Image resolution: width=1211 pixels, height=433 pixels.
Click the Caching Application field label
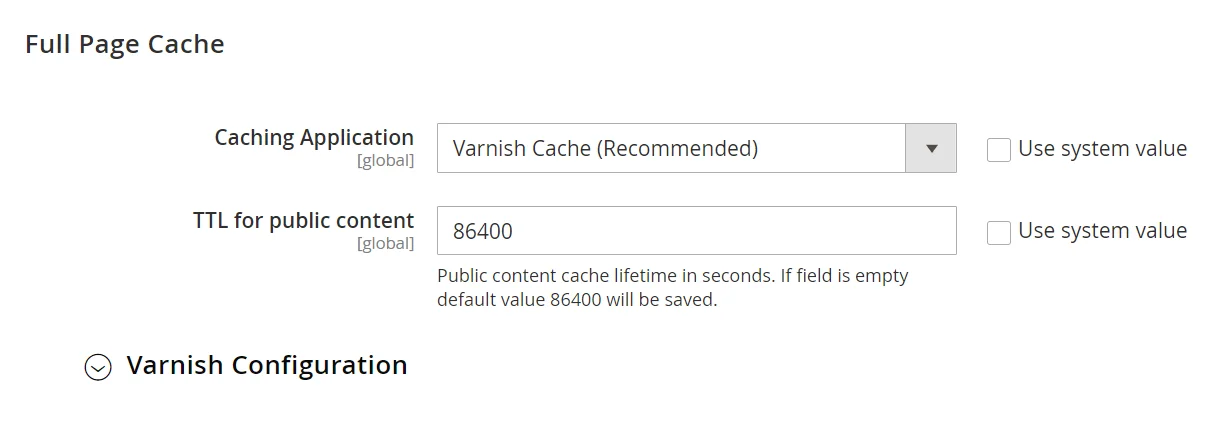click(x=314, y=138)
